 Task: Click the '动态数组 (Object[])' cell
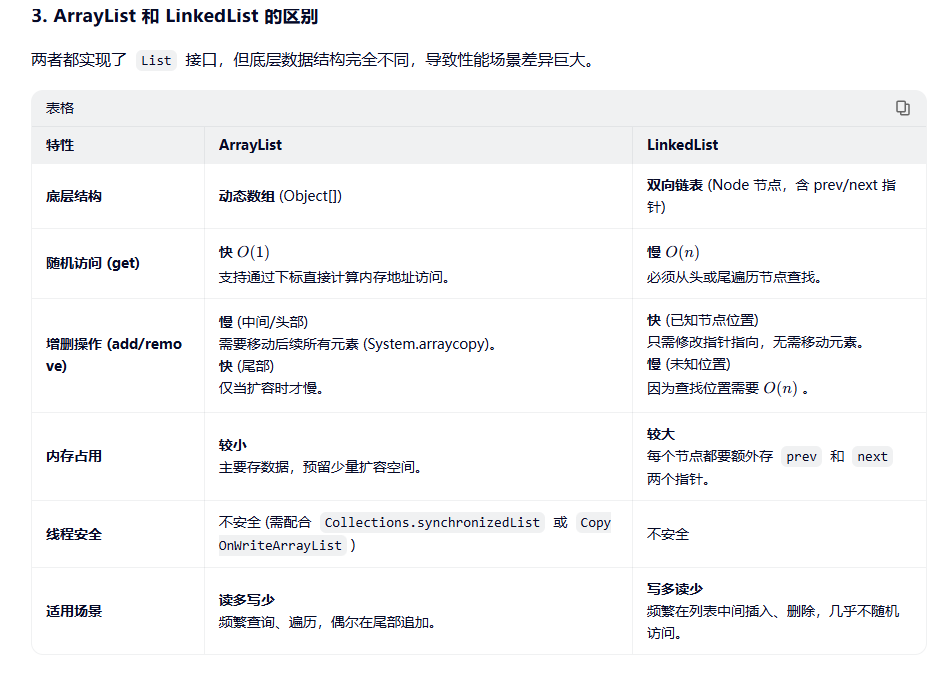coord(281,197)
